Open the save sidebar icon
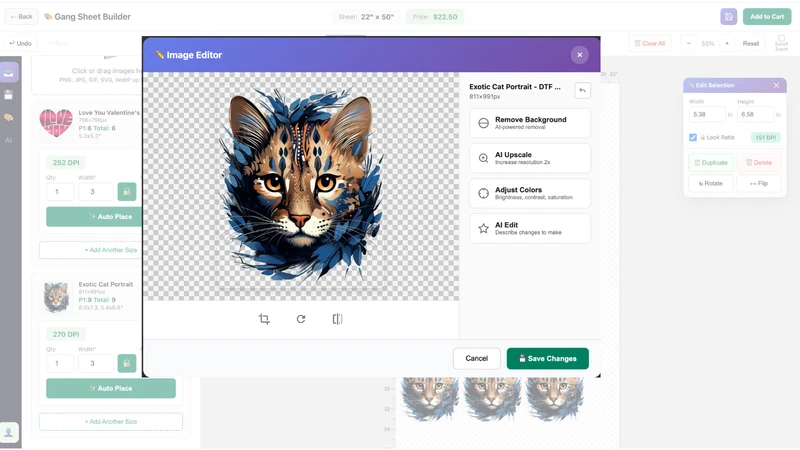Screen dimensions: 800x450 tap(9, 95)
